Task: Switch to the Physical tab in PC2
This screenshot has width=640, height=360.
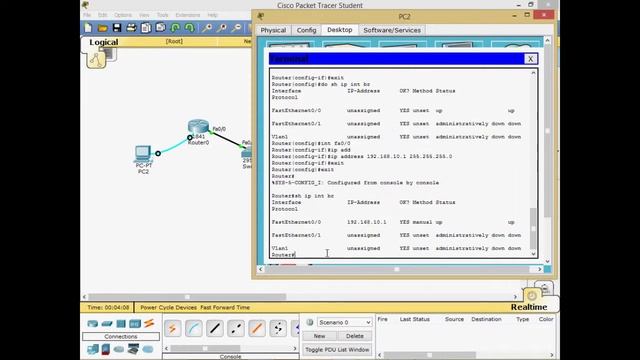Action: tap(273, 30)
